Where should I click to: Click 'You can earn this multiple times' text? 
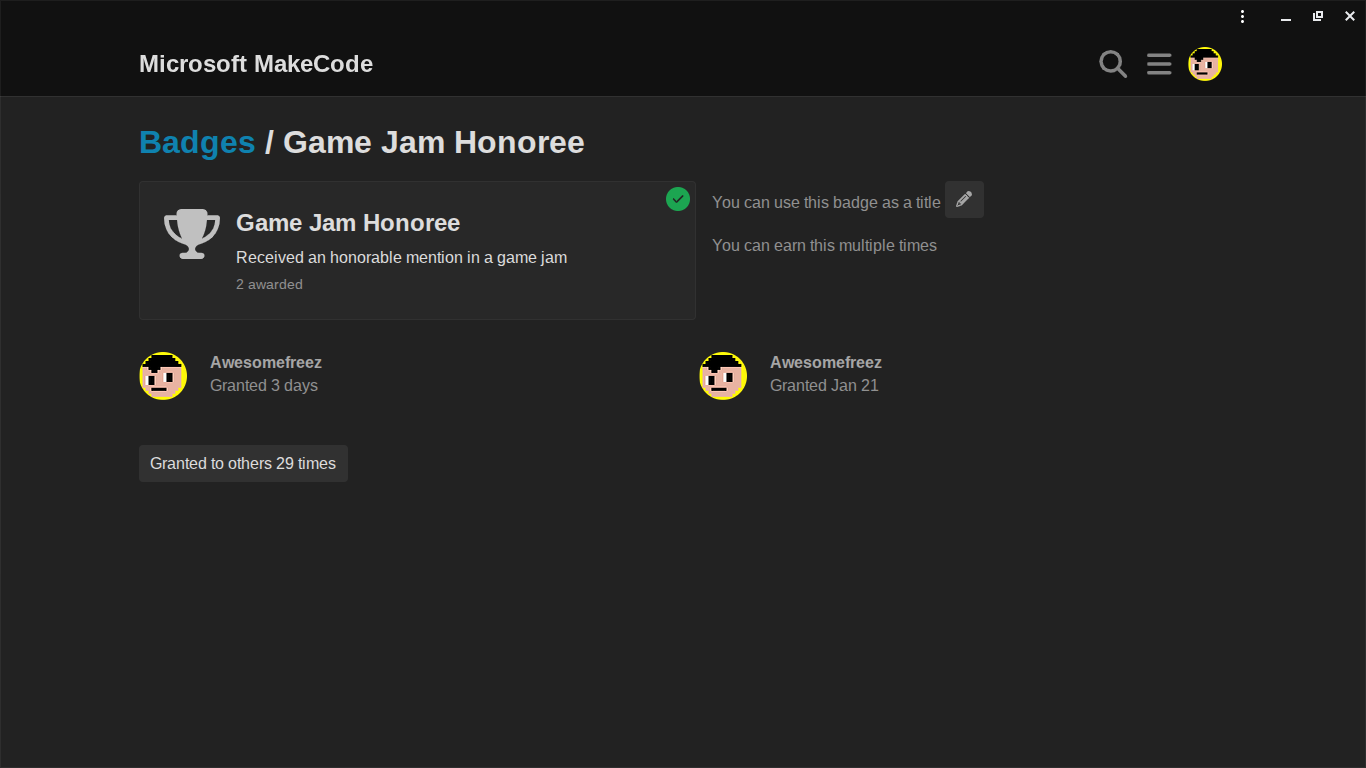pyautogui.click(x=824, y=245)
